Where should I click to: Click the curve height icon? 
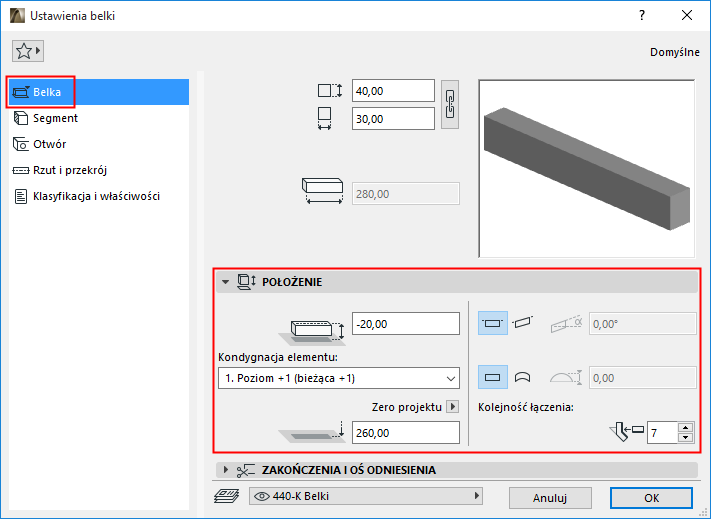[x=566, y=378]
